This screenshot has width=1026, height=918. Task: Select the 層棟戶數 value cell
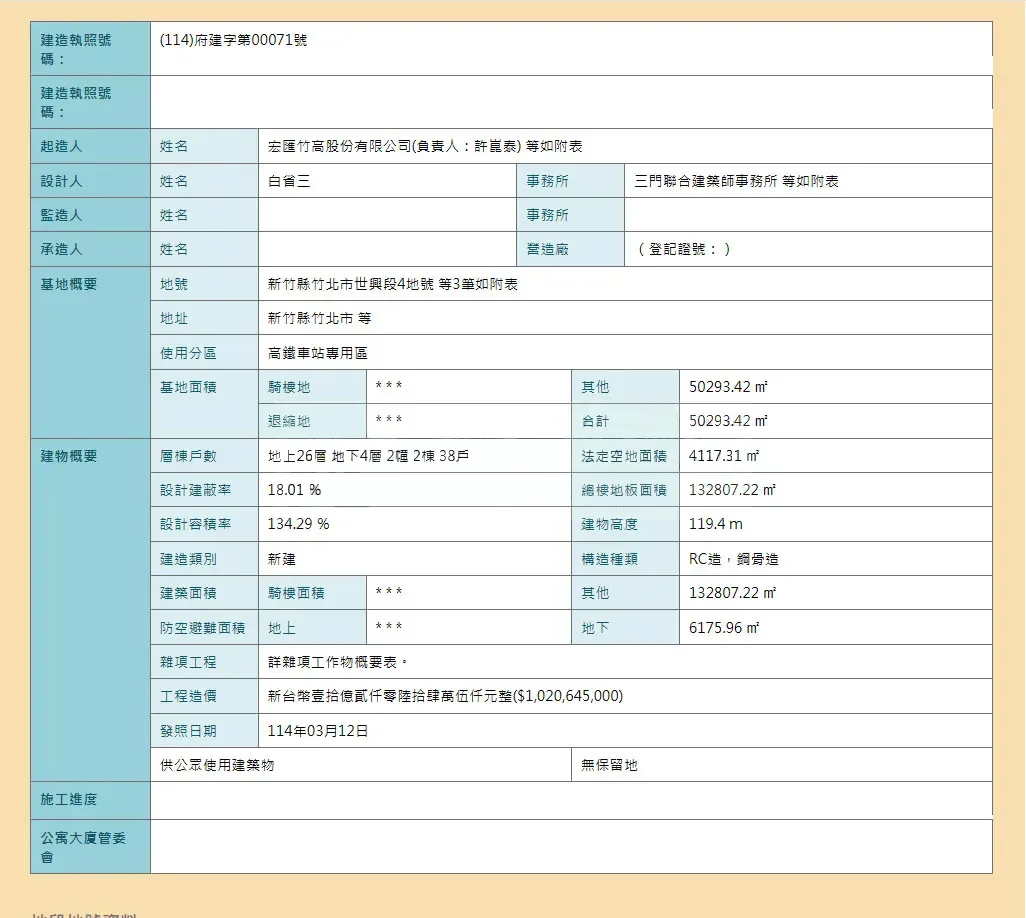pos(368,457)
